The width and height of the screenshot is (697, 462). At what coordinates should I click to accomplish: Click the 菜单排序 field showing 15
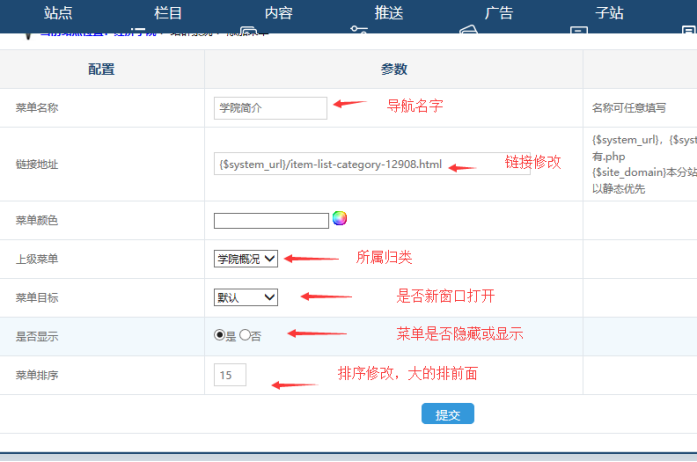click(x=230, y=375)
